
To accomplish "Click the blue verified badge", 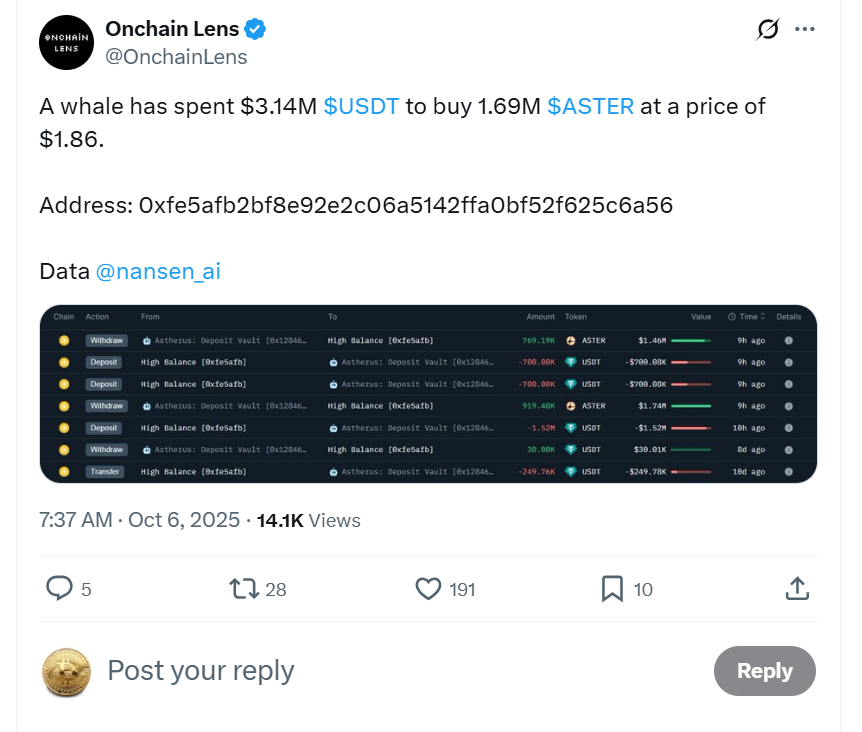I will 256,30.
